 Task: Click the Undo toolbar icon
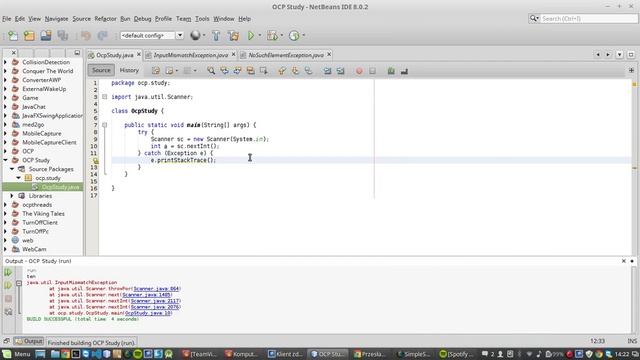[x=85, y=36]
